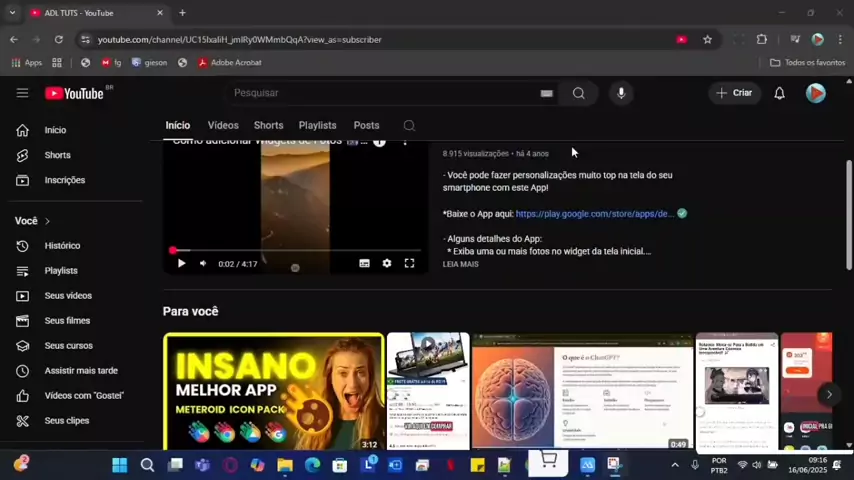
Task: Switch to the Playlists channel tab
Action: pos(317,126)
